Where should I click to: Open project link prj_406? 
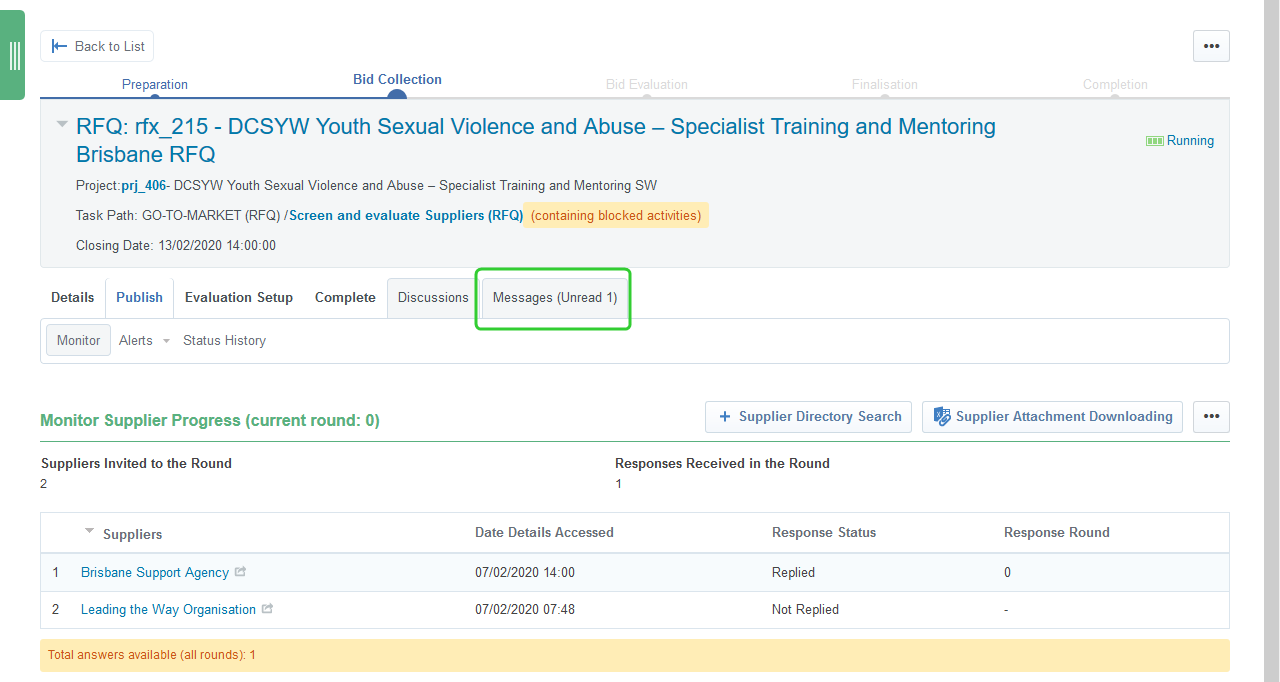(143, 186)
